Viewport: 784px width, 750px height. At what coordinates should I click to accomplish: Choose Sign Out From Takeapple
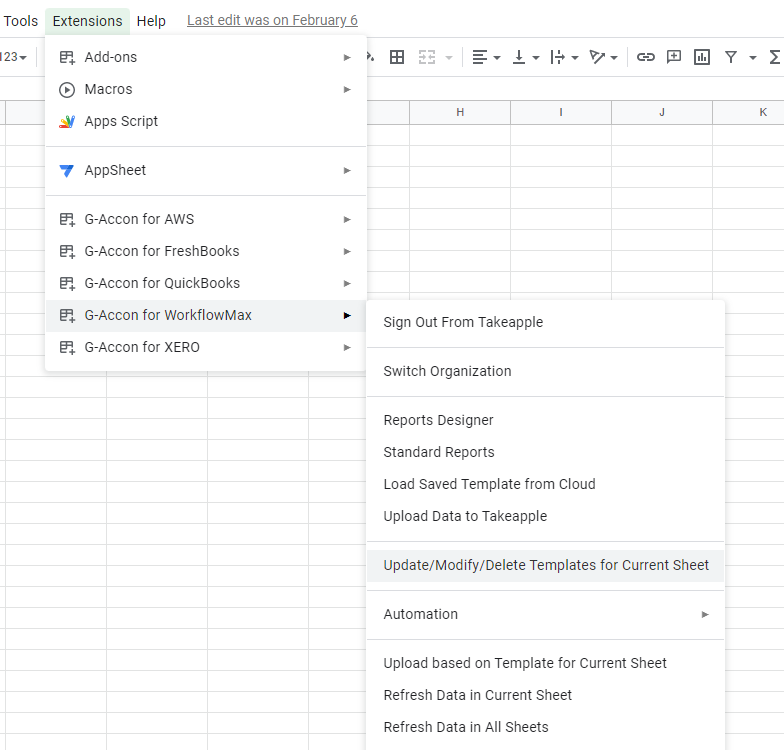click(546, 322)
